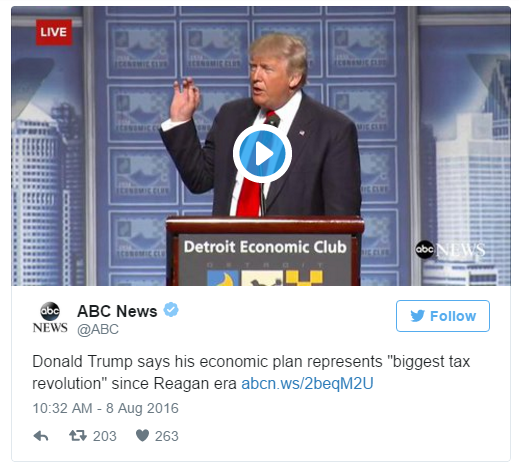The width and height of the screenshot is (519, 470).
Task: Open the ABC News display name
Action: (x=117, y=311)
